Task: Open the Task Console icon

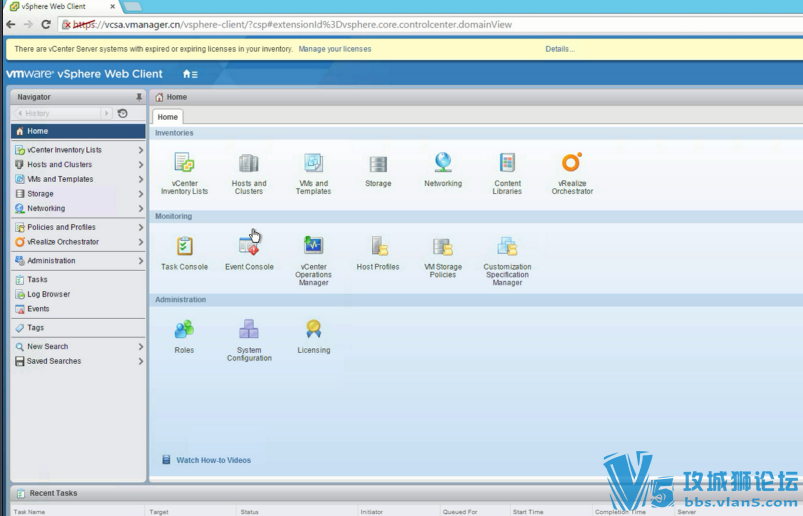Action: coord(184,246)
